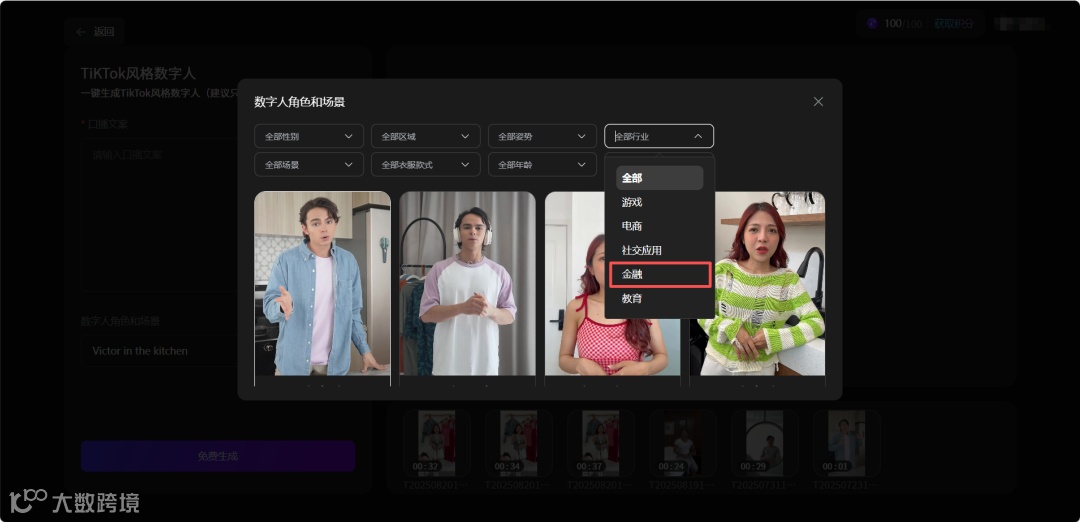Open history video with duration 00:24

tap(682, 443)
